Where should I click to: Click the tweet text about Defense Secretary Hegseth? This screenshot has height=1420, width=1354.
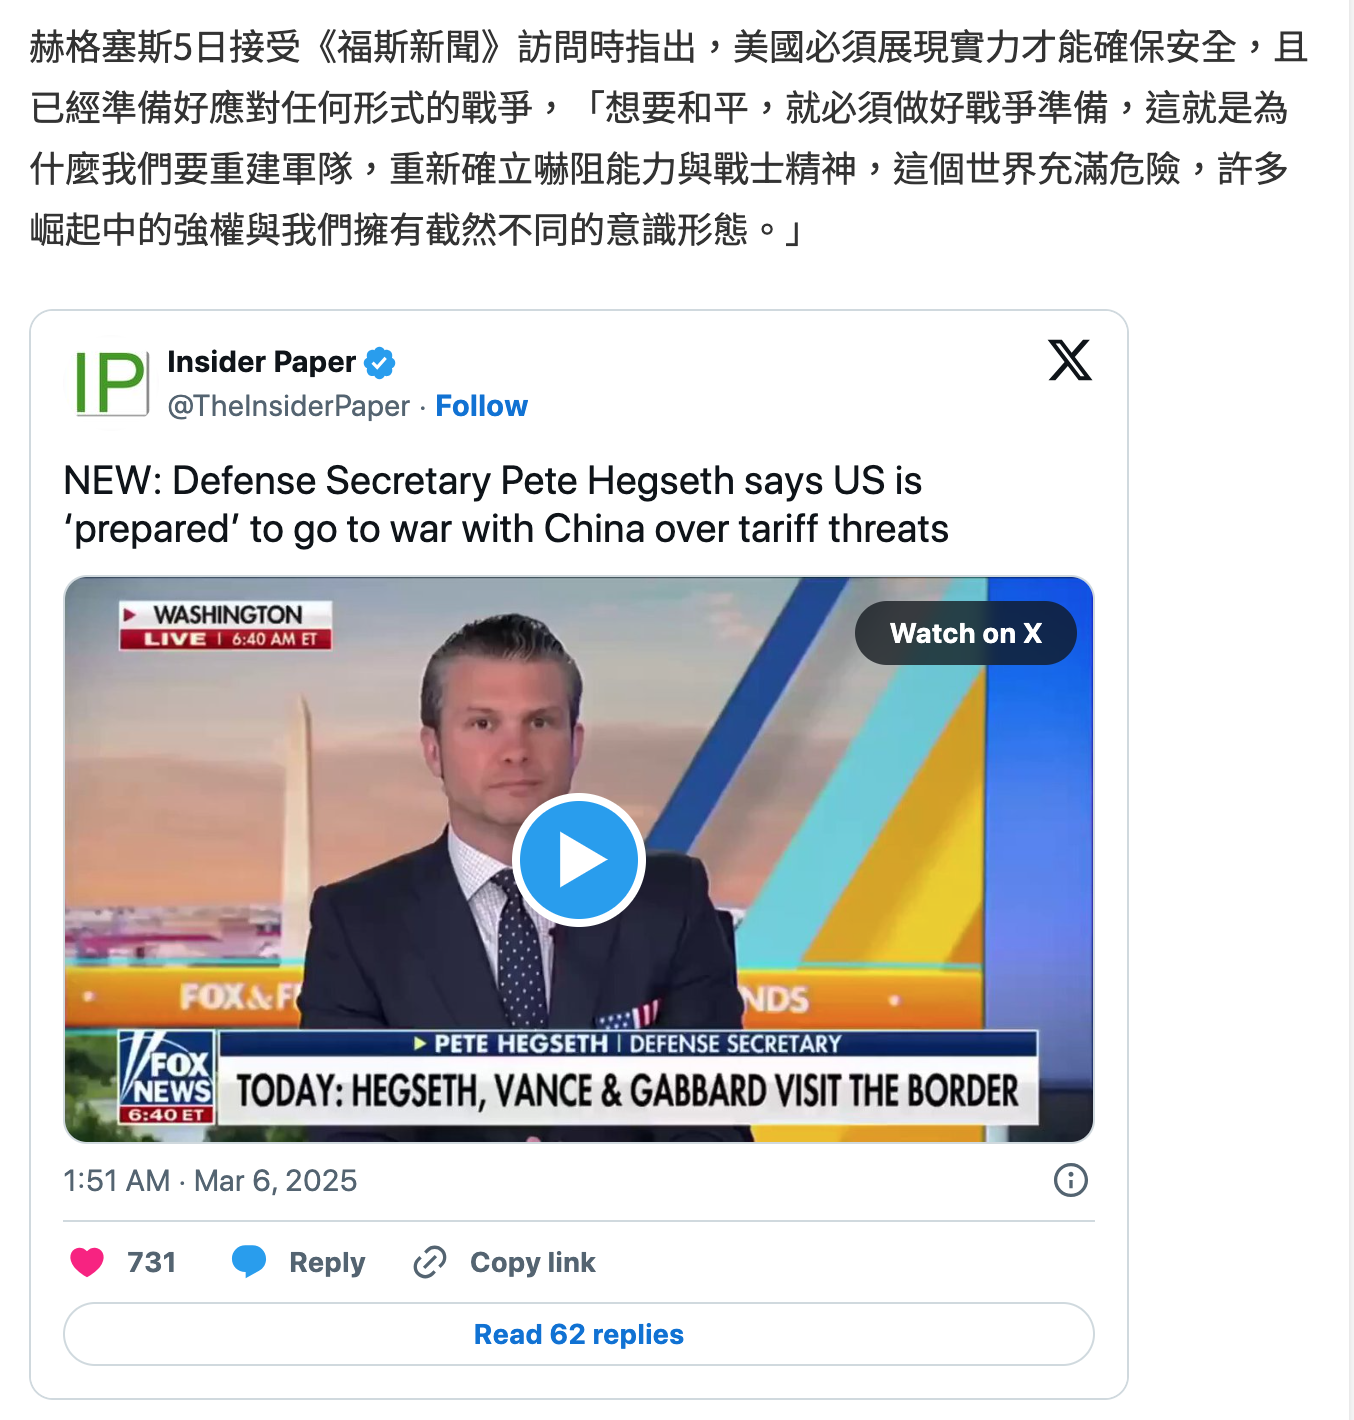pyautogui.click(x=506, y=505)
